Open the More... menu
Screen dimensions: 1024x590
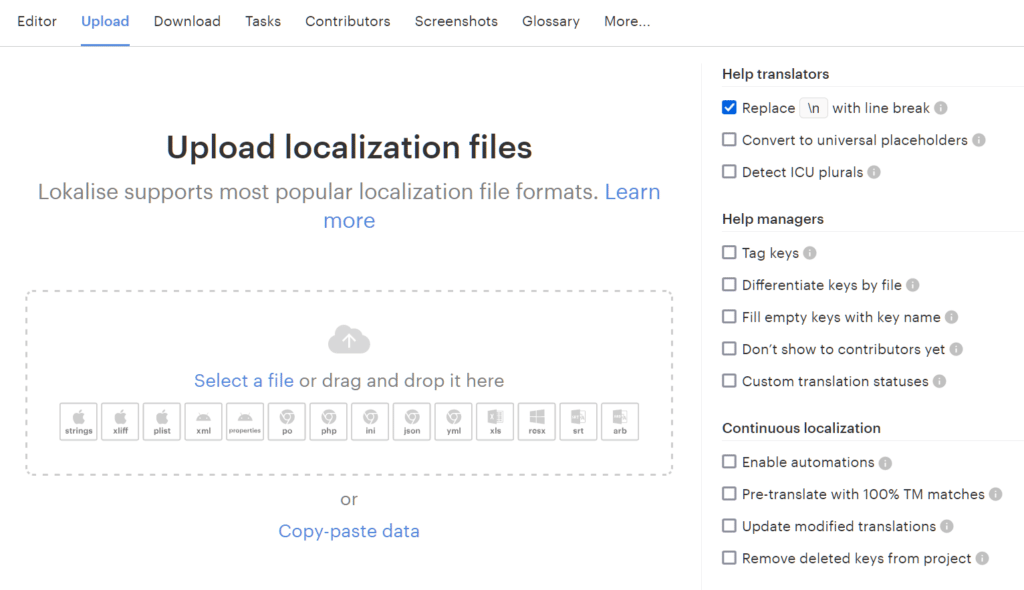[x=627, y=21]
